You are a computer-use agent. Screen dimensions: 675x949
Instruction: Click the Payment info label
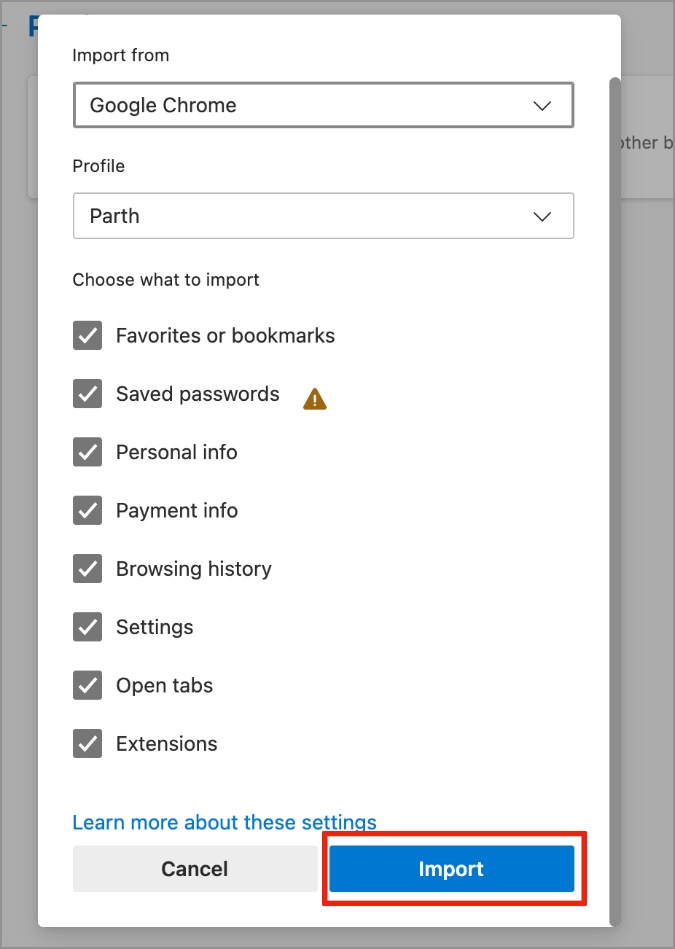click(x=177, y=511)
